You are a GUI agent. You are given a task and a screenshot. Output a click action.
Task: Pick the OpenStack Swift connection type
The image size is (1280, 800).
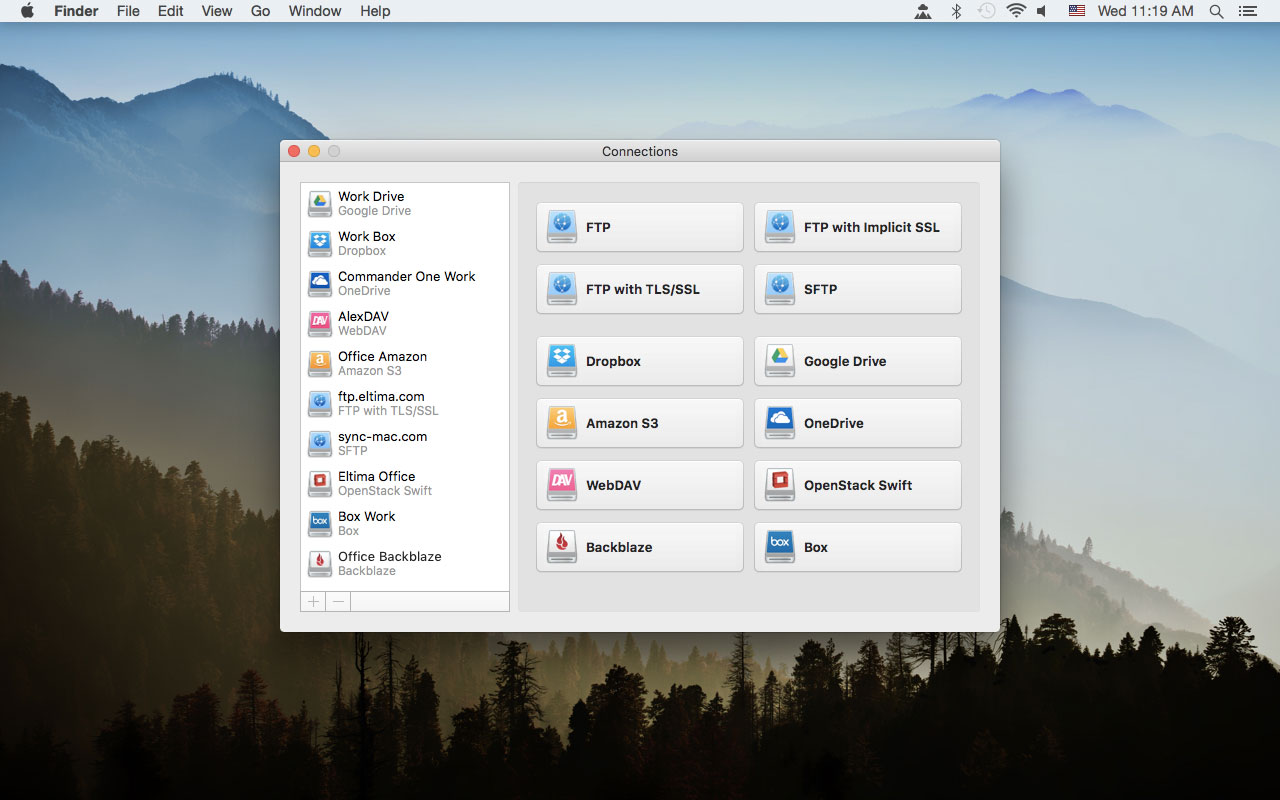857,485
